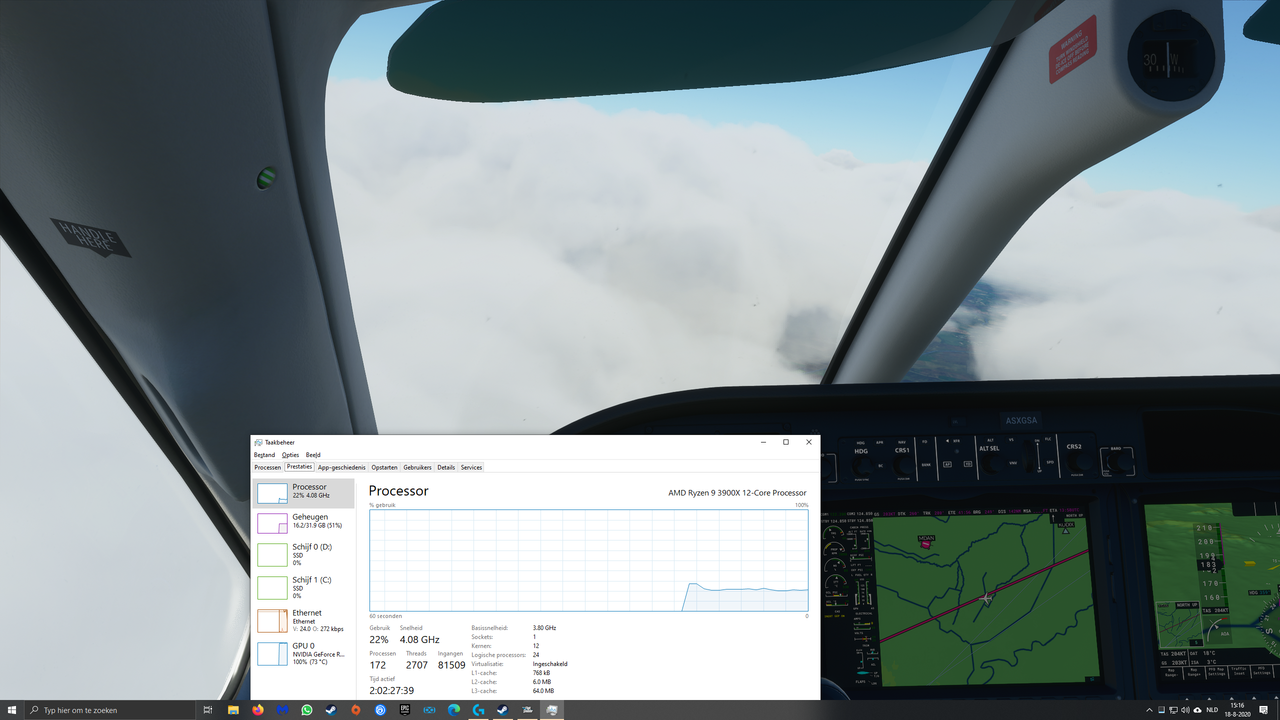Click the 4.08 GHz speed value

pos(419,640)
